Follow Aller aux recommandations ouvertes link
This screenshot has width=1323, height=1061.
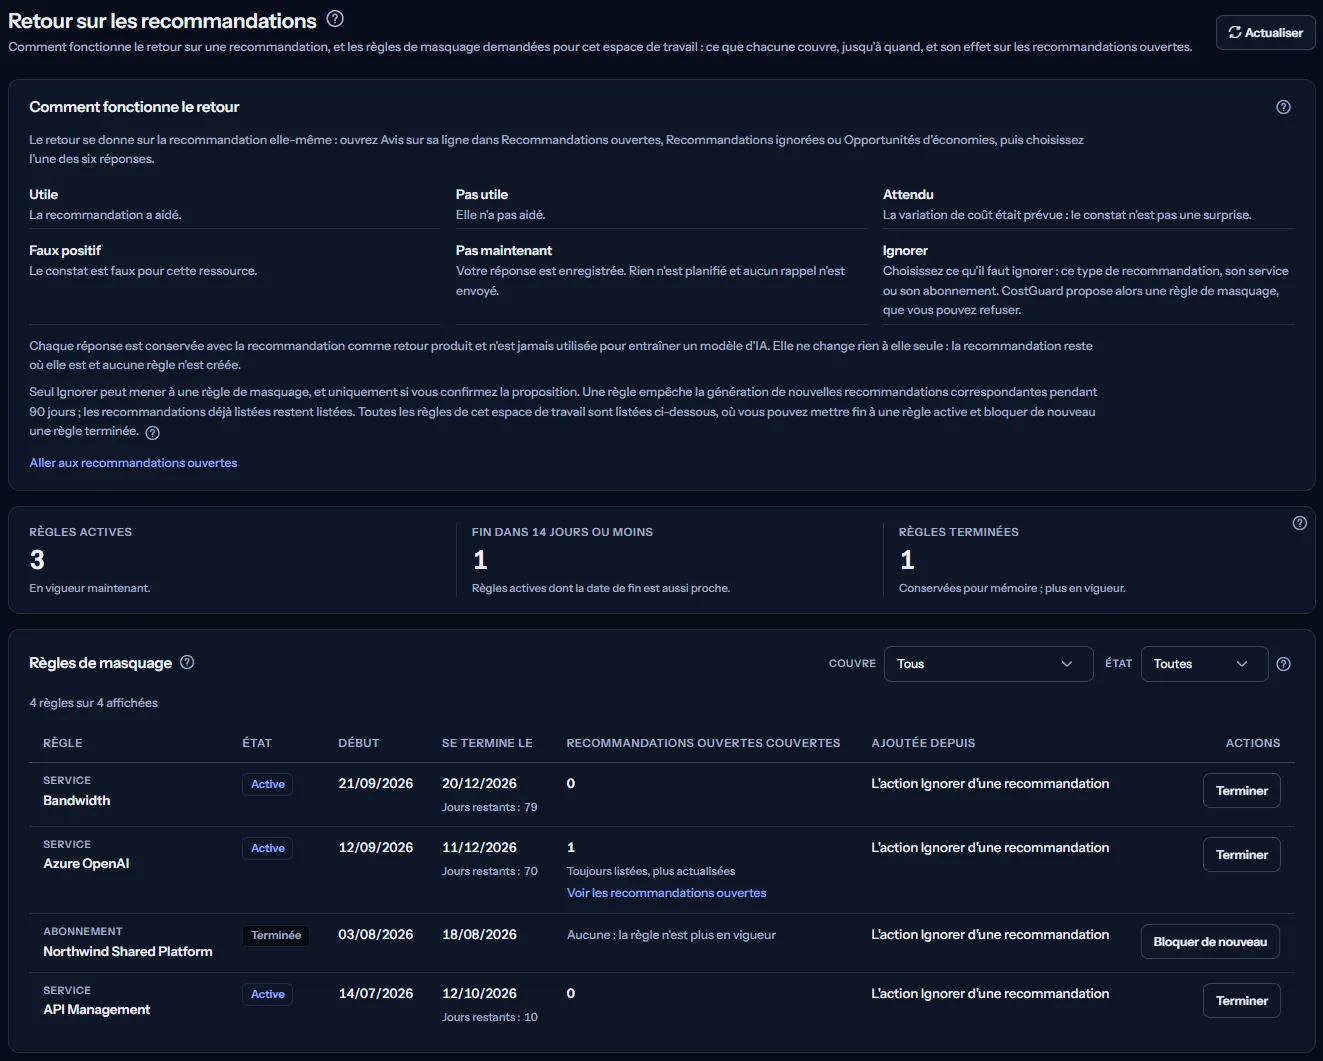(133, 463)
